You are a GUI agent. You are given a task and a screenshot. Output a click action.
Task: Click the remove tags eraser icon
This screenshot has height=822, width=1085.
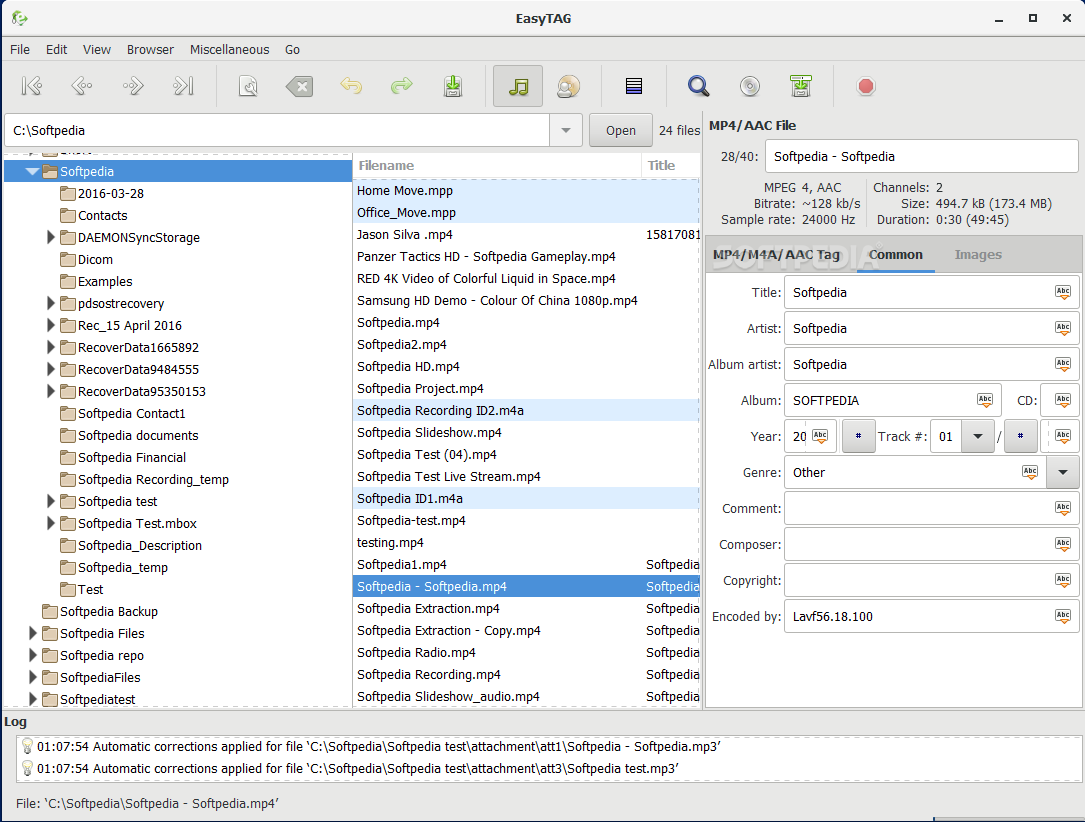click(x=300, y=86)
